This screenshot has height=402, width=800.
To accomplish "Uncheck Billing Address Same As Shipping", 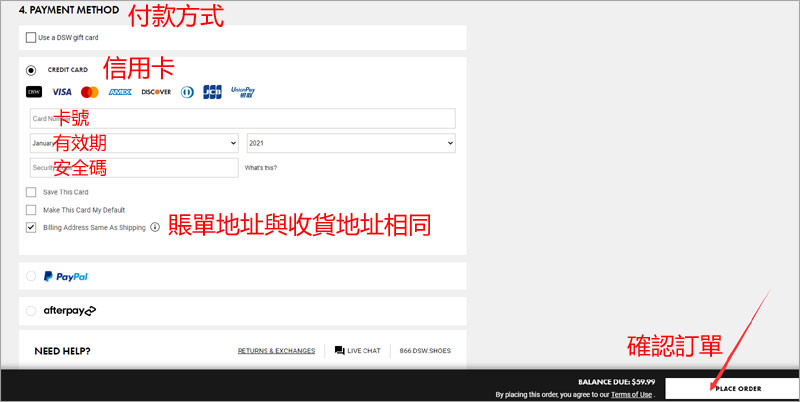I will click(32, 228).
